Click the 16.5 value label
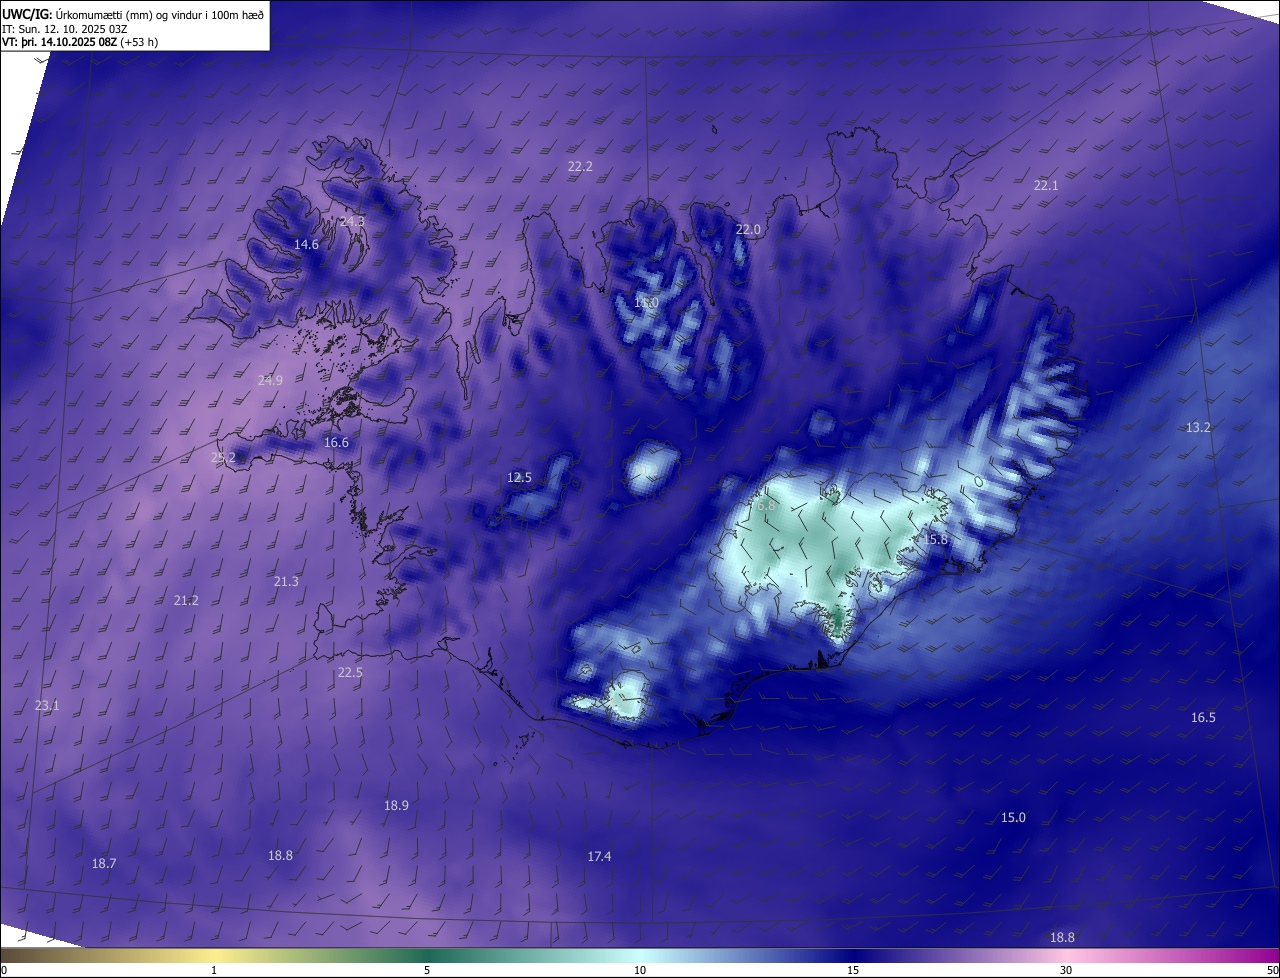This screenshot has width=1280, height=978. (x=1203, y=717)
